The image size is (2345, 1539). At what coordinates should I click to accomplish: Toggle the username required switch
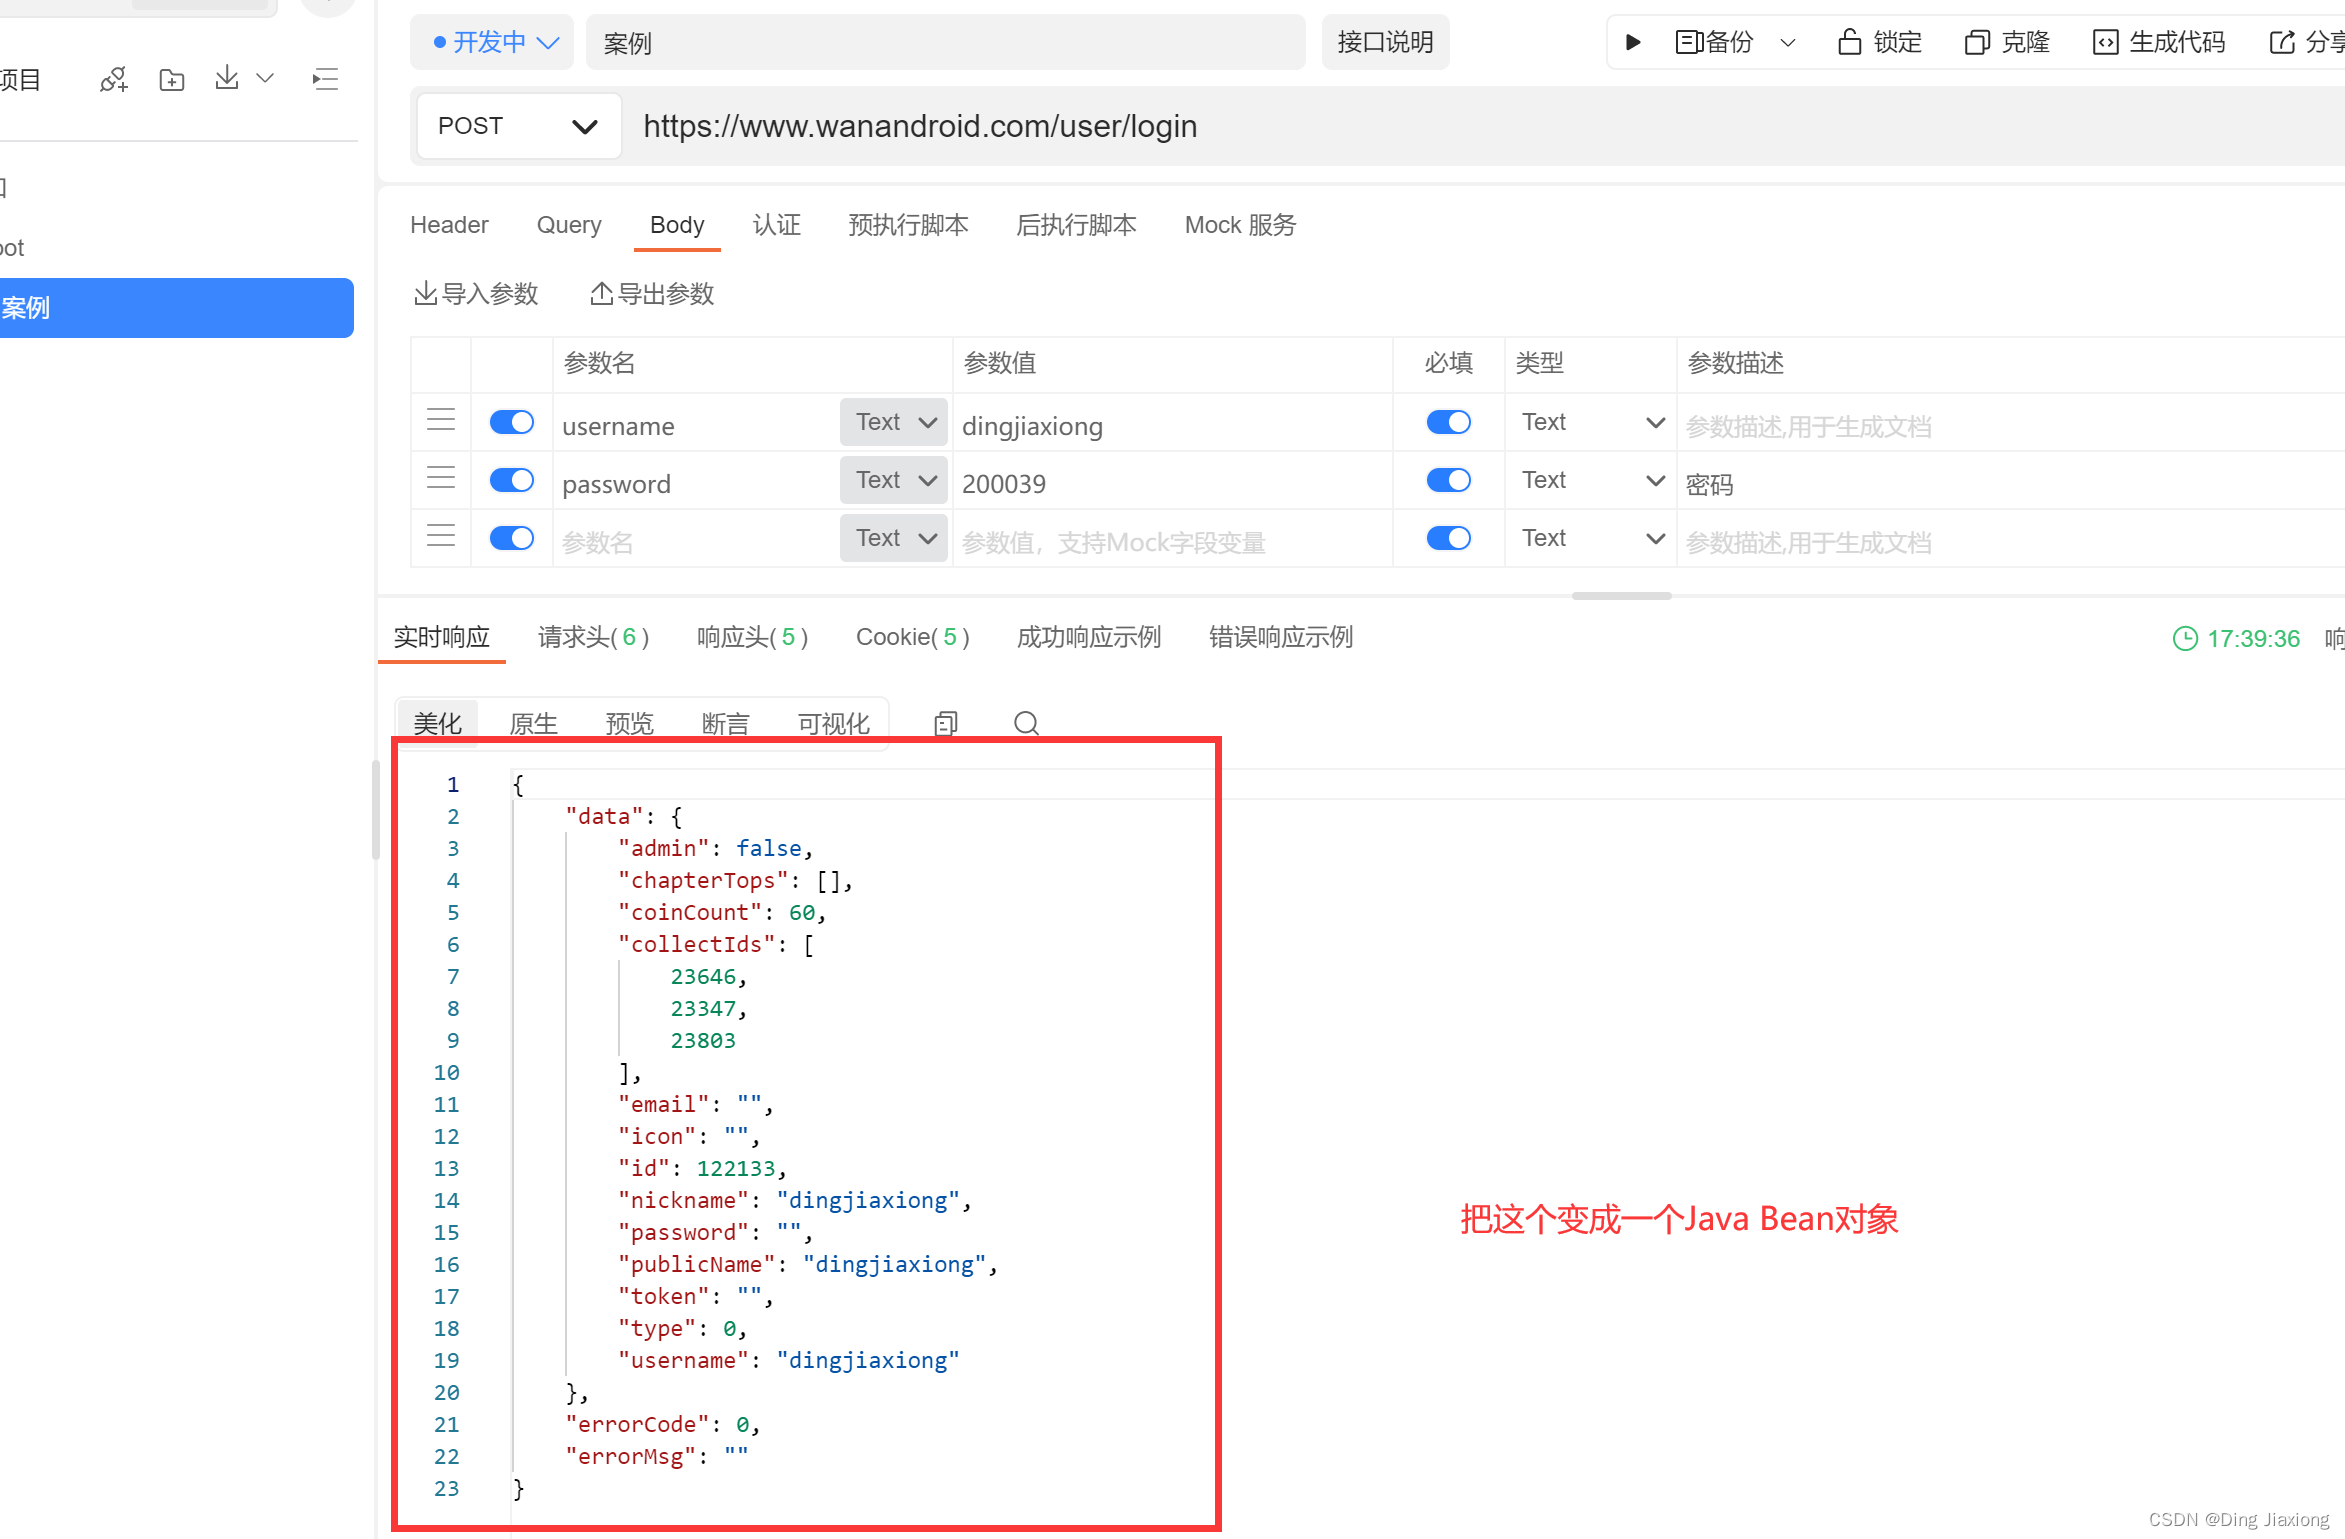[1448, 422]
